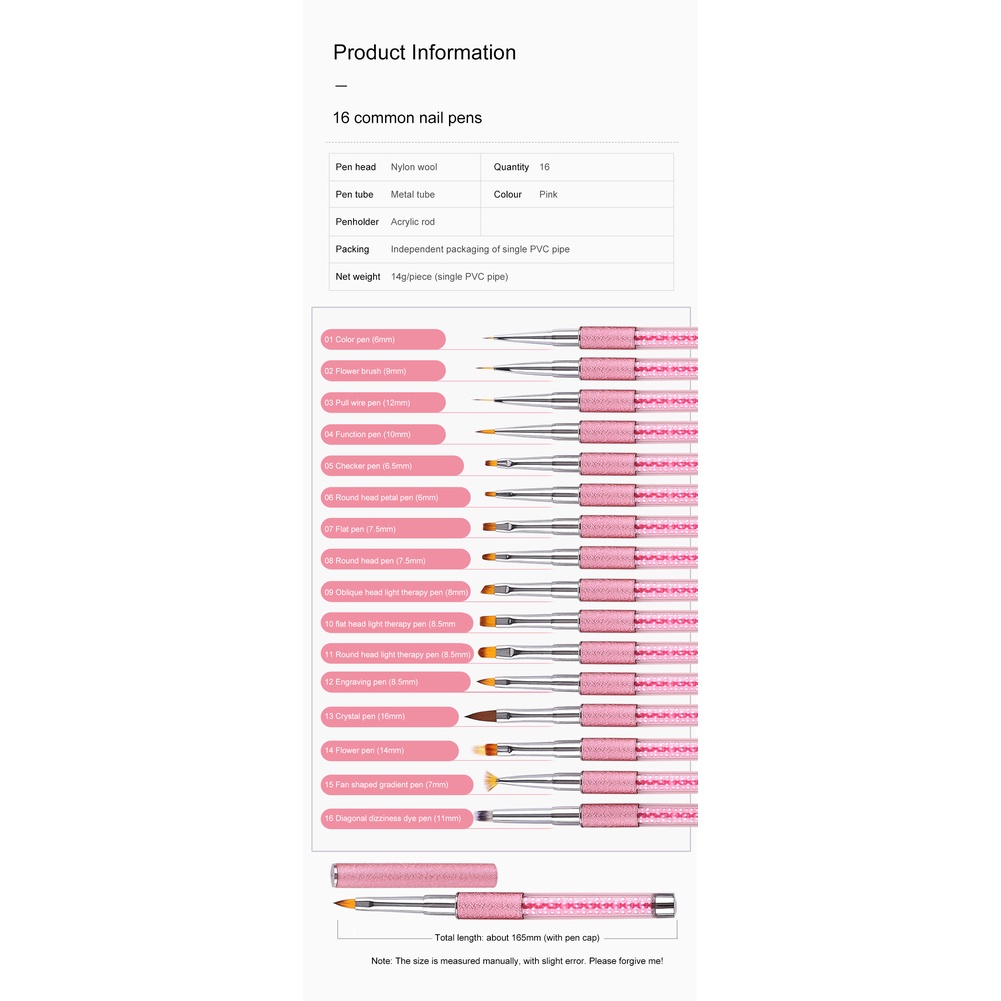
Task: Pick the '12 Engraving pen (8.5mm)' label
Action: tap(370, 682)
